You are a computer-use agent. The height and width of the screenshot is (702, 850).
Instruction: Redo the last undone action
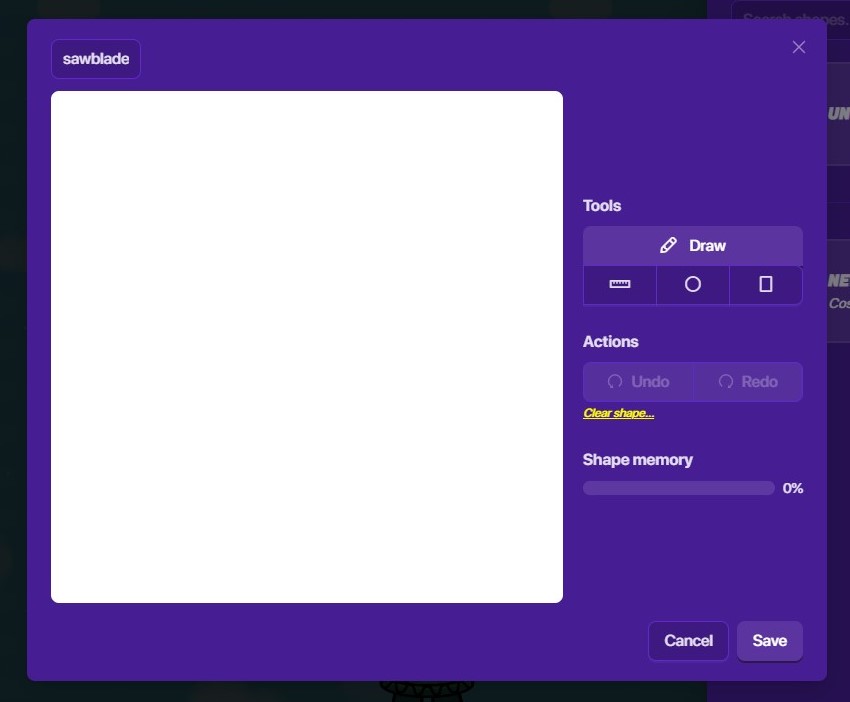pos(748,382)
